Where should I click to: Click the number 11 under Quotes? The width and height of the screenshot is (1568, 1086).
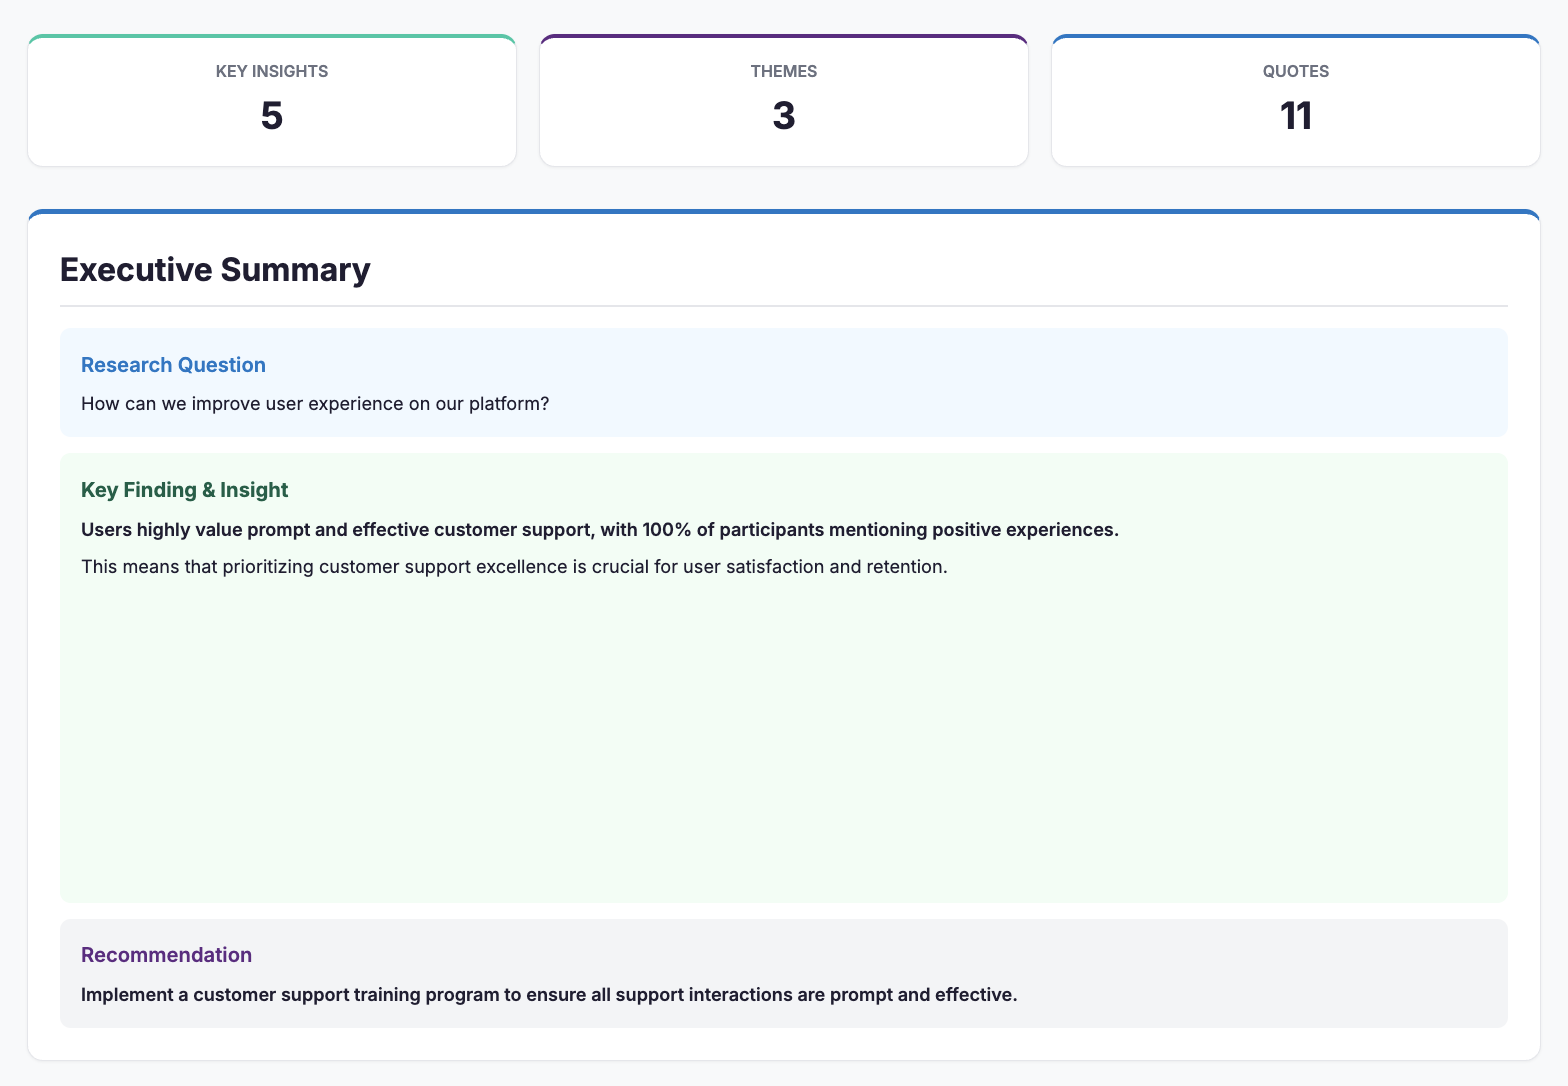coord(1296,116)
